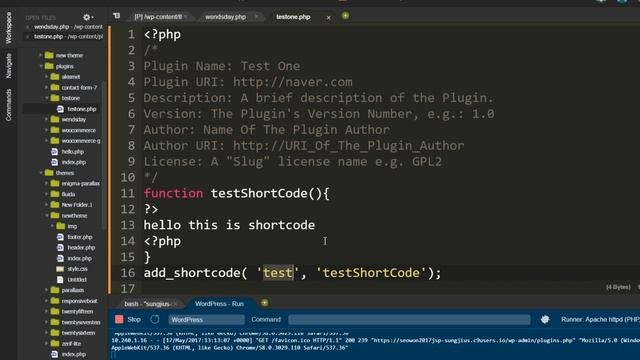Viewport: 640px width, 360px height.
Task: Click the WordPress run config name field
Action: click(x=207, y=320)
